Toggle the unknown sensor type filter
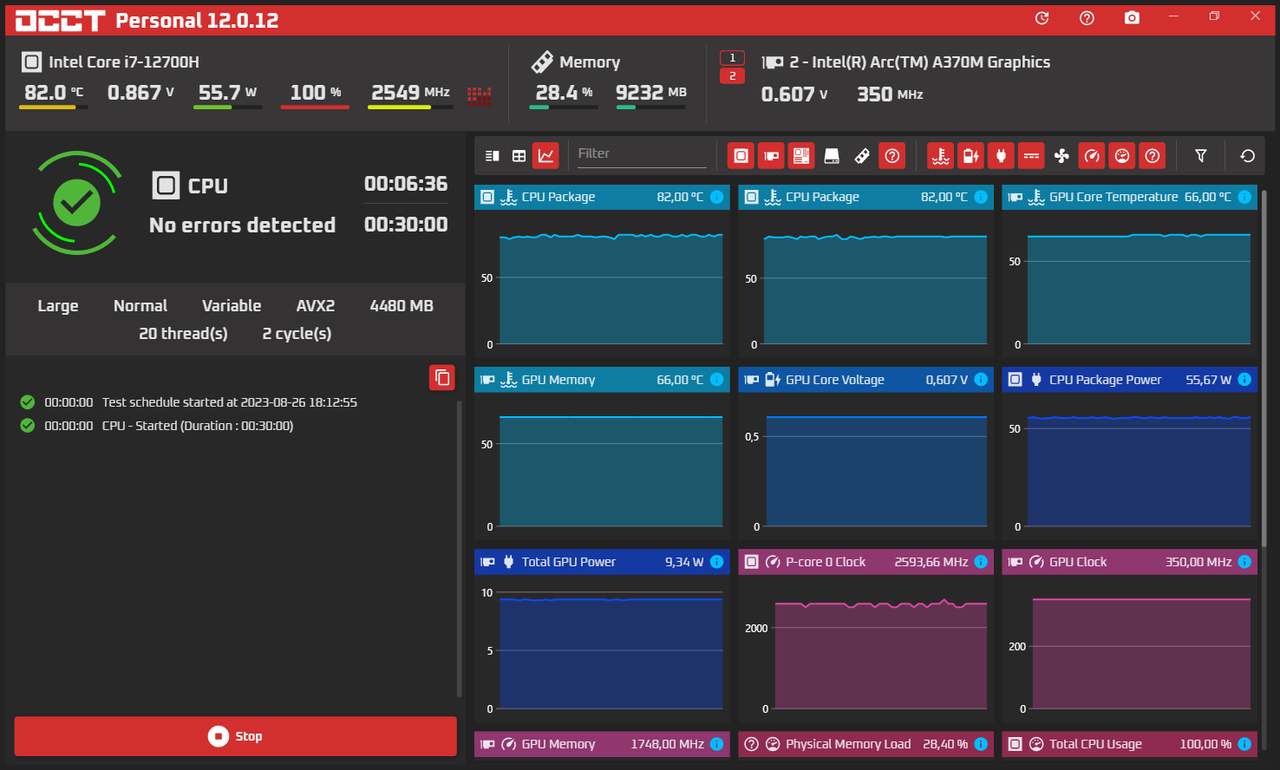This screenshot has height=770, width=1280. [x=1152, y=155]
